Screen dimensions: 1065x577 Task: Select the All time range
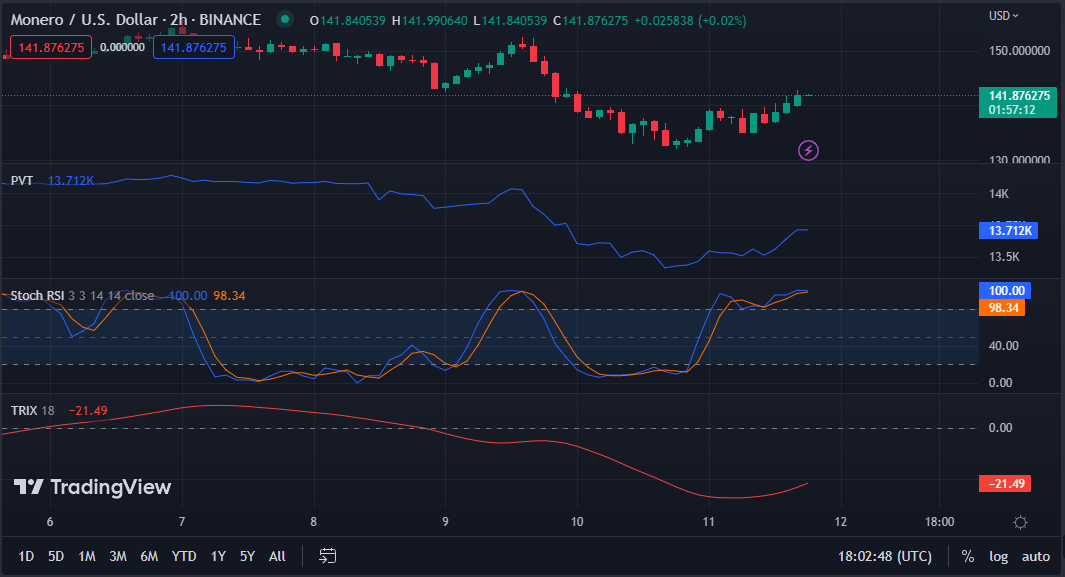277,556
